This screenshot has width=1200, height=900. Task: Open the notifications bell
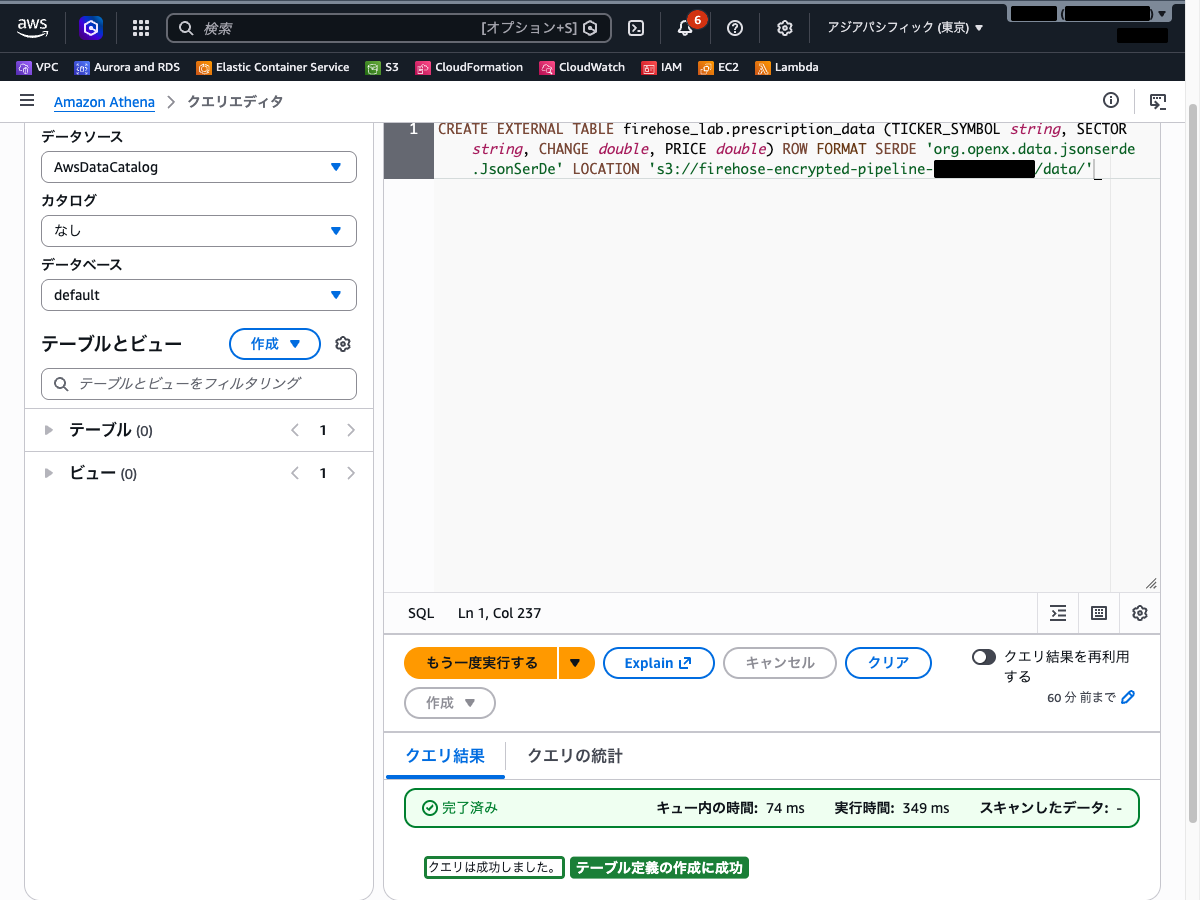685,28
